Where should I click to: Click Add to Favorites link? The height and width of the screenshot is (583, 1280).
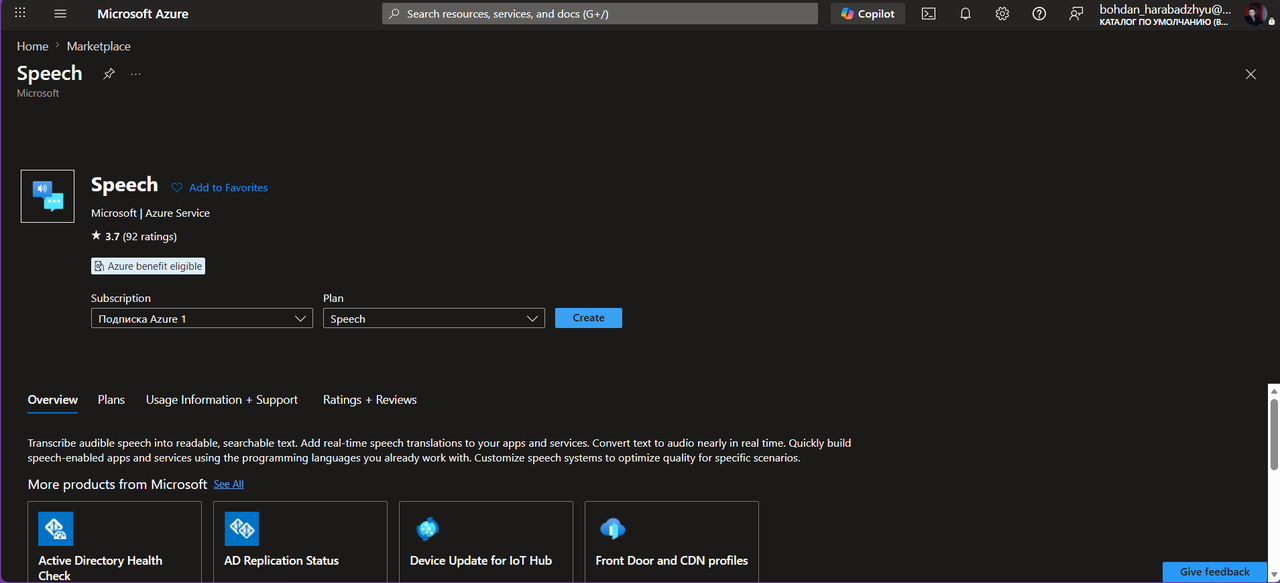coord(228,188)
